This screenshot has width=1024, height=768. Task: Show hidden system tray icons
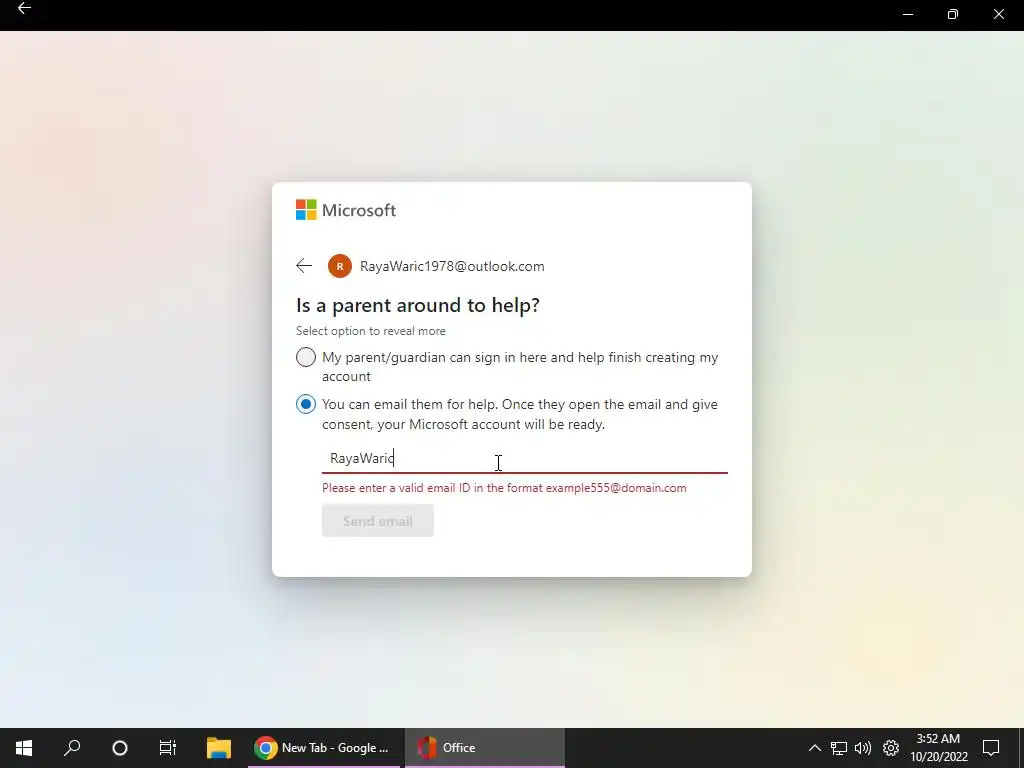[x=814, y=748]
